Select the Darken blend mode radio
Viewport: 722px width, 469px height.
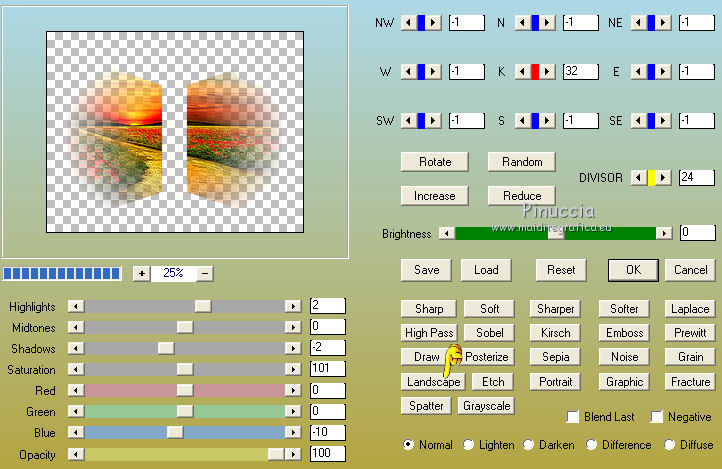click(x=529, y=445)
